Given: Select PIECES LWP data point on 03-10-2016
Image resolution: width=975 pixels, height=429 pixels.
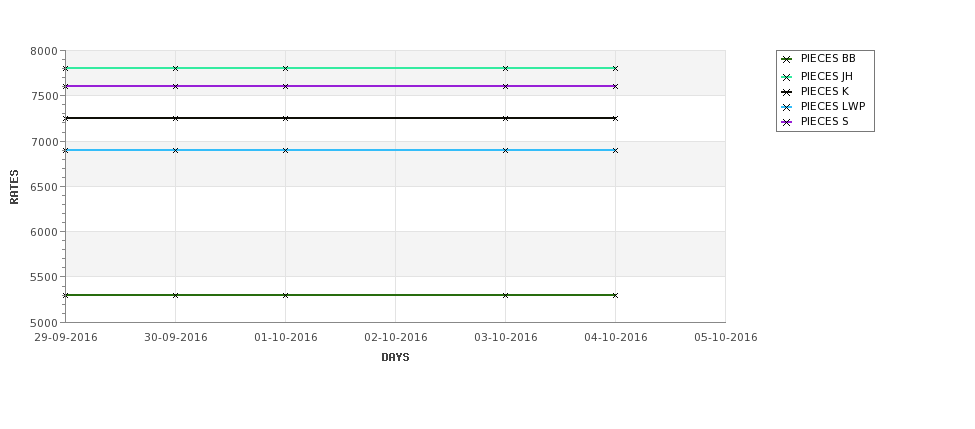Looking at the screenshot, I should point(506,150).
